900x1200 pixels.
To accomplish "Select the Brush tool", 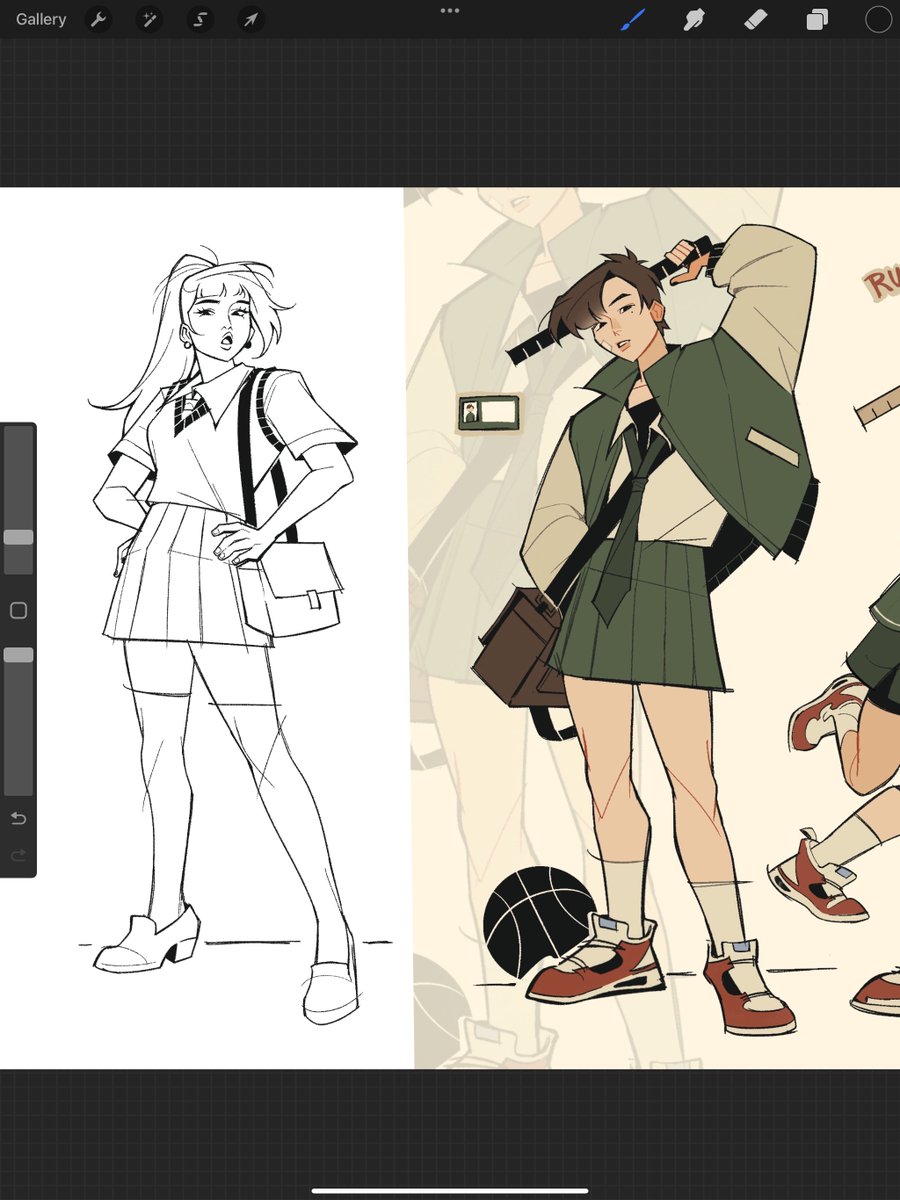I will [x=633, y=19].
